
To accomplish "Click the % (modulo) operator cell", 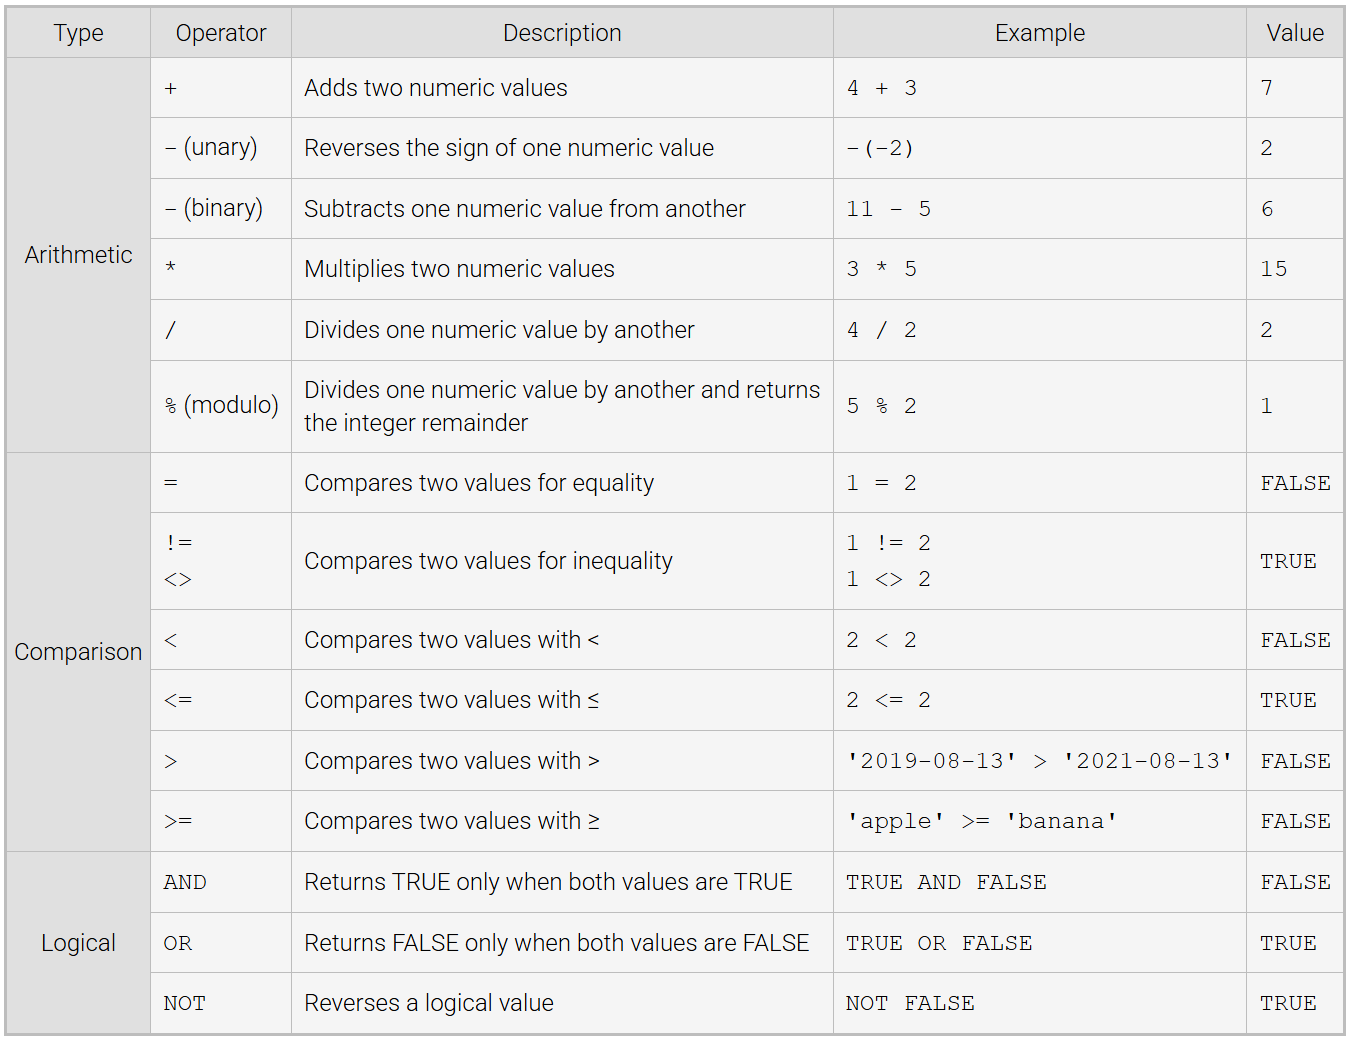I will [221, 405].
